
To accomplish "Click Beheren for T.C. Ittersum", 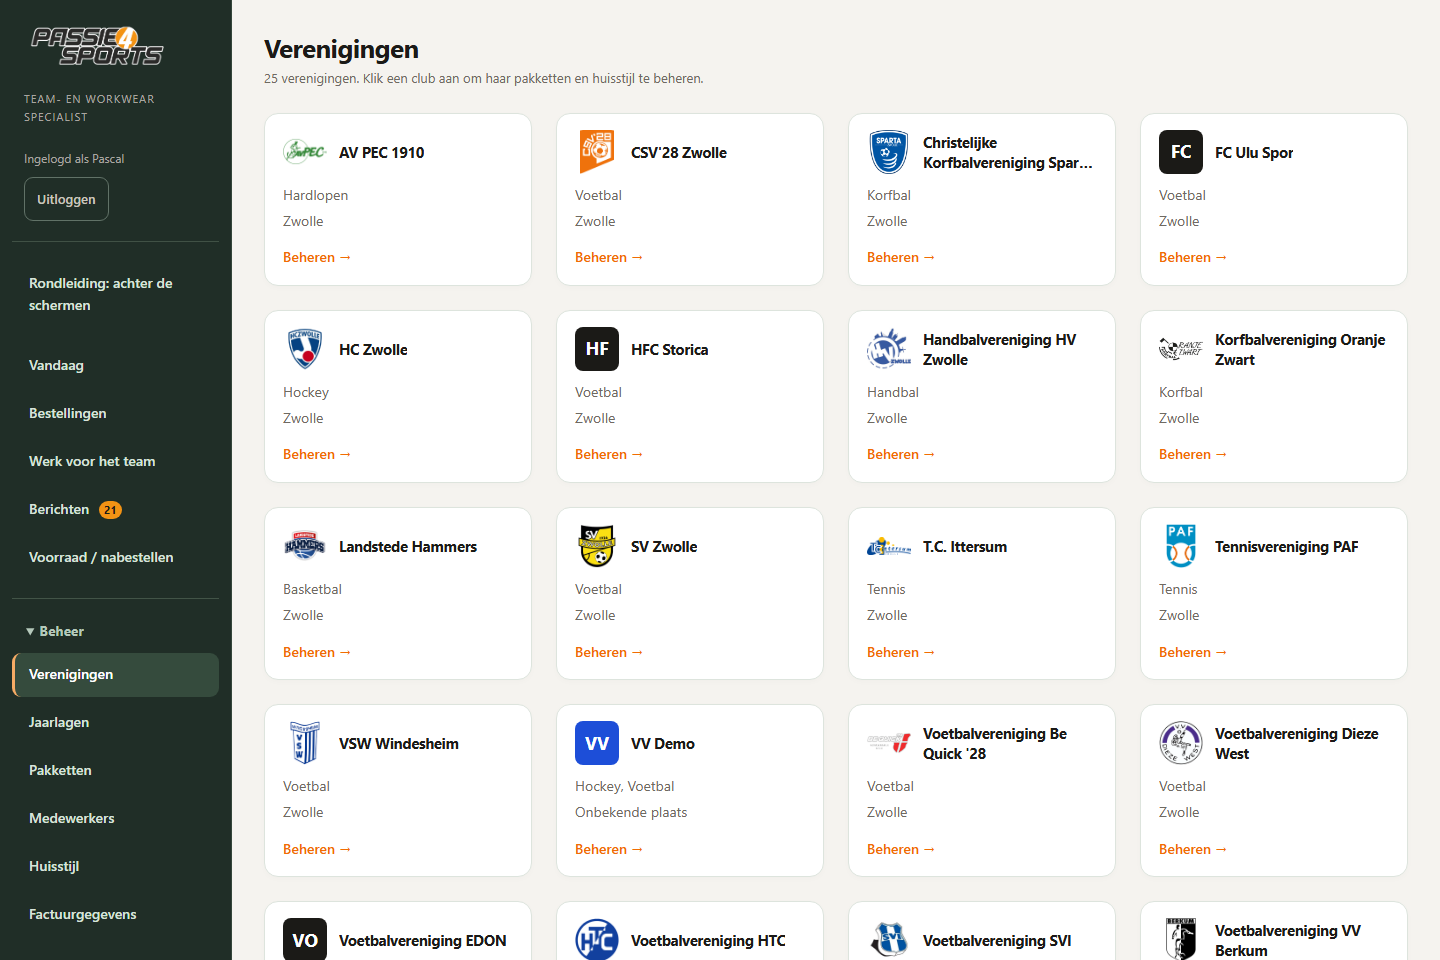I will point(901,652).
